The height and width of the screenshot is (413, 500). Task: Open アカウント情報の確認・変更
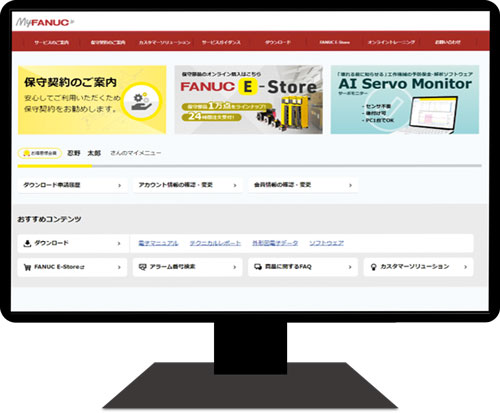(188, 185)
